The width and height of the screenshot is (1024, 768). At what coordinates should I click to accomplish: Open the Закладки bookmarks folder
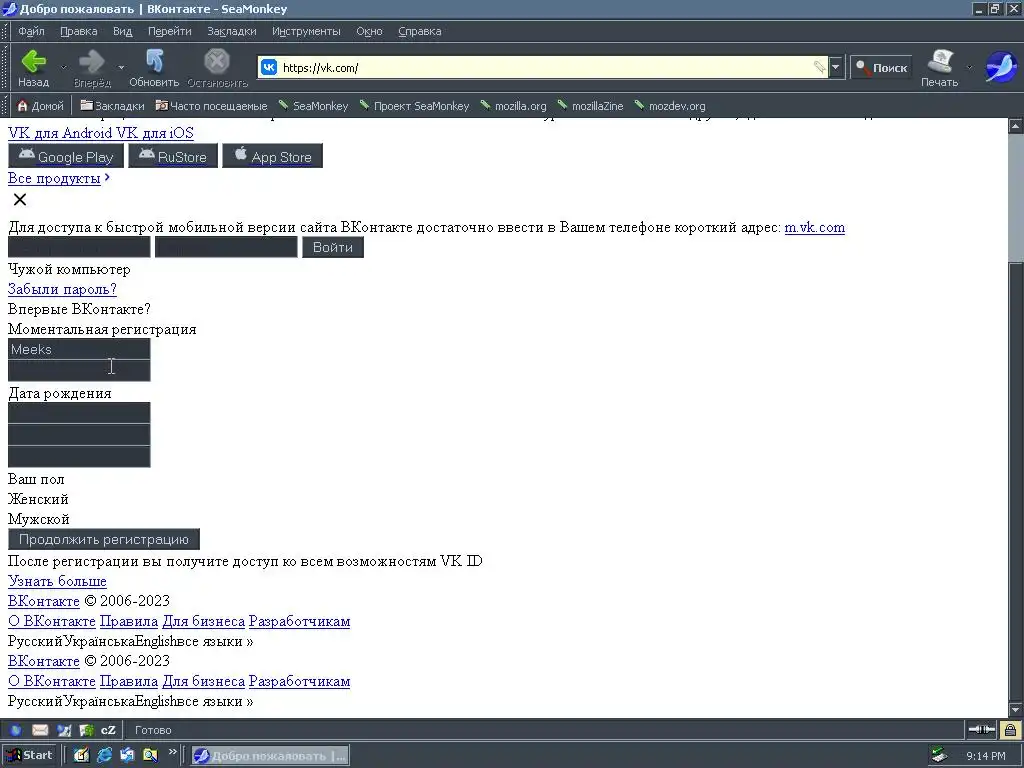[x=112, y=106]
